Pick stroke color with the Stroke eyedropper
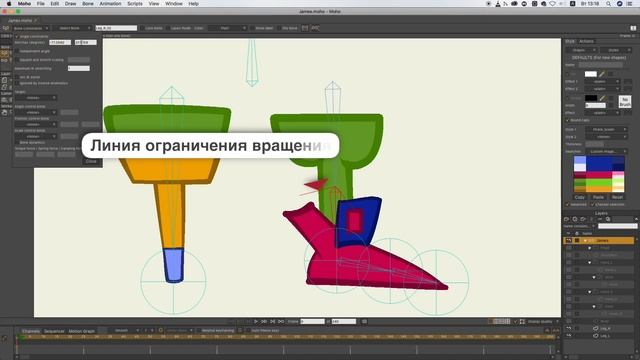The width and height of the screenshot is (640, 360). (x=602, y=98)
